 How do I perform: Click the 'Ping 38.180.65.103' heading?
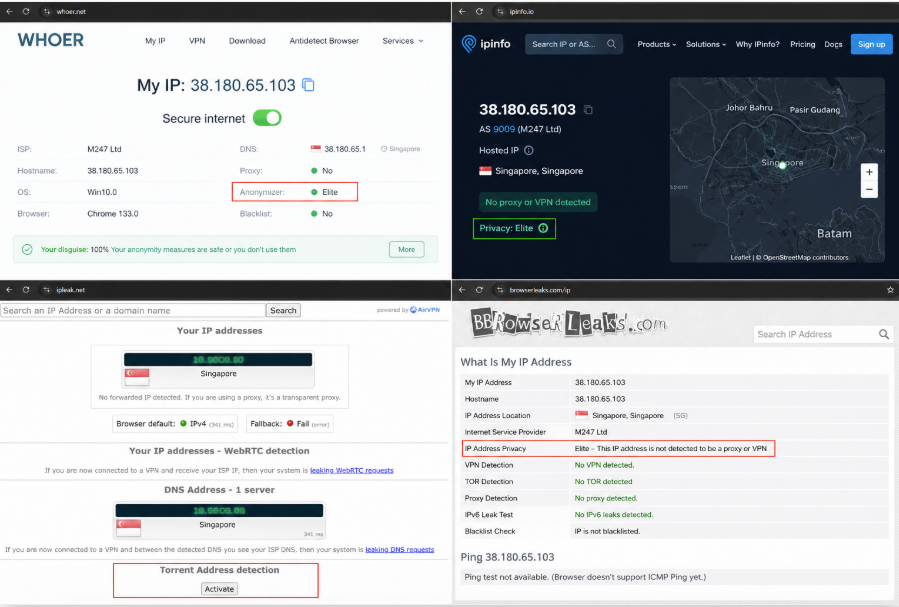click(507, 557)
